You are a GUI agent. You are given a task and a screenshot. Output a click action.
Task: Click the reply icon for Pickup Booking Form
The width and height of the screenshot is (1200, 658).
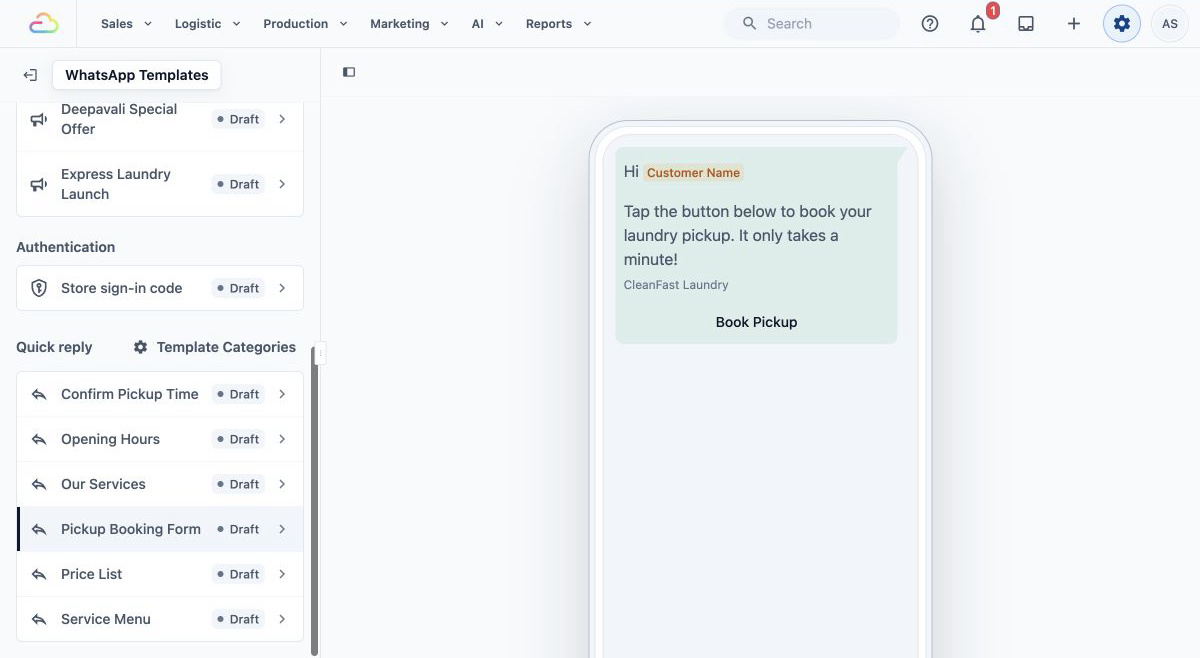(x=39, y=529)
